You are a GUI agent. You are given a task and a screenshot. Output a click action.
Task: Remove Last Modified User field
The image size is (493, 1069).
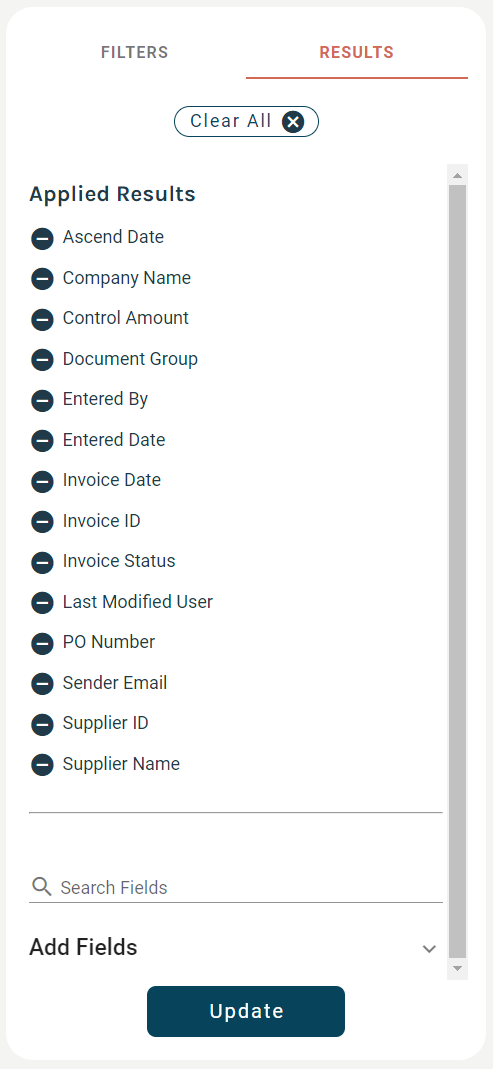pyautogui.click(x=42, y=603)
